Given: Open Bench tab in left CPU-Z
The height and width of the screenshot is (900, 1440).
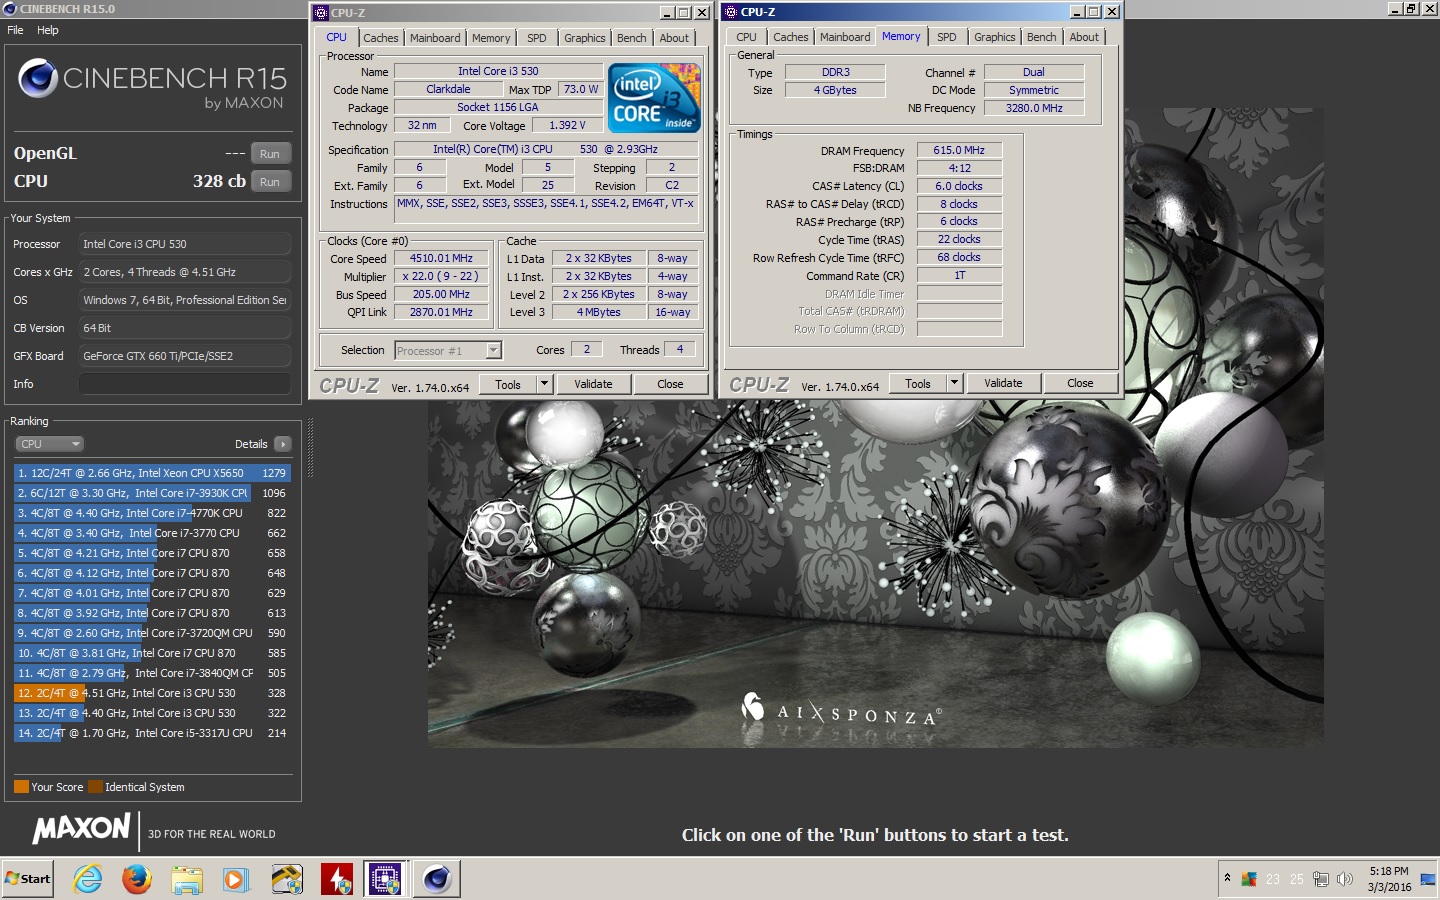Looking at the screenshot, I should pyautogui.click(x=631, y=38).
